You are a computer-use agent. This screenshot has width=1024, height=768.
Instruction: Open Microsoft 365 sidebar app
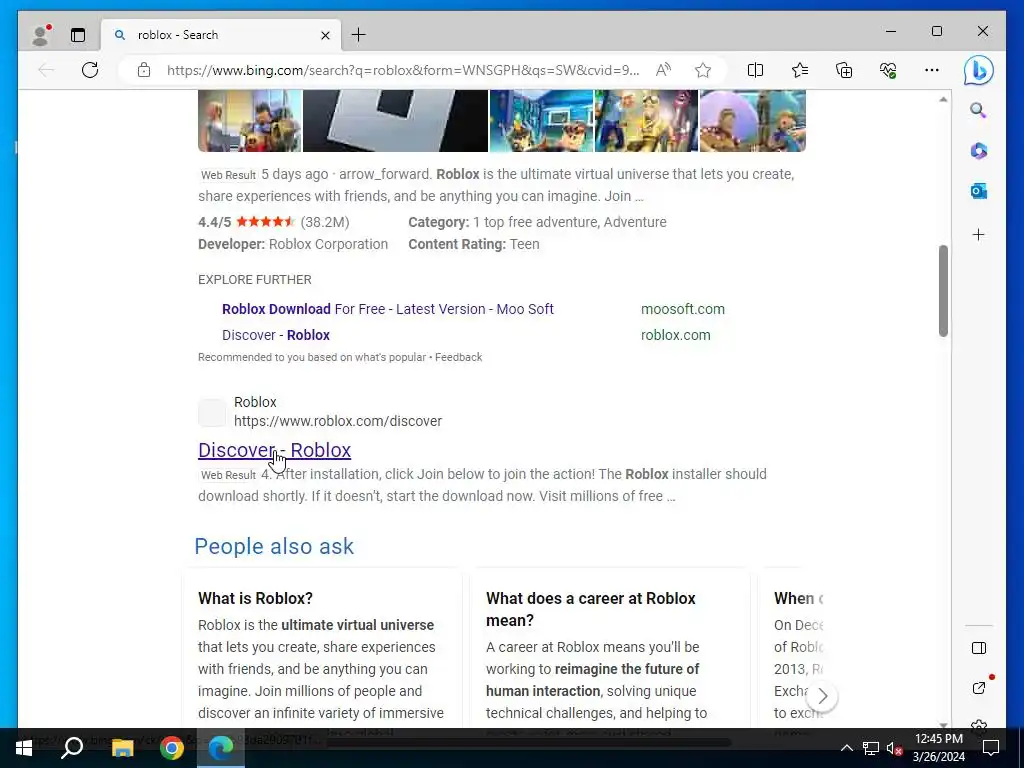978,151
